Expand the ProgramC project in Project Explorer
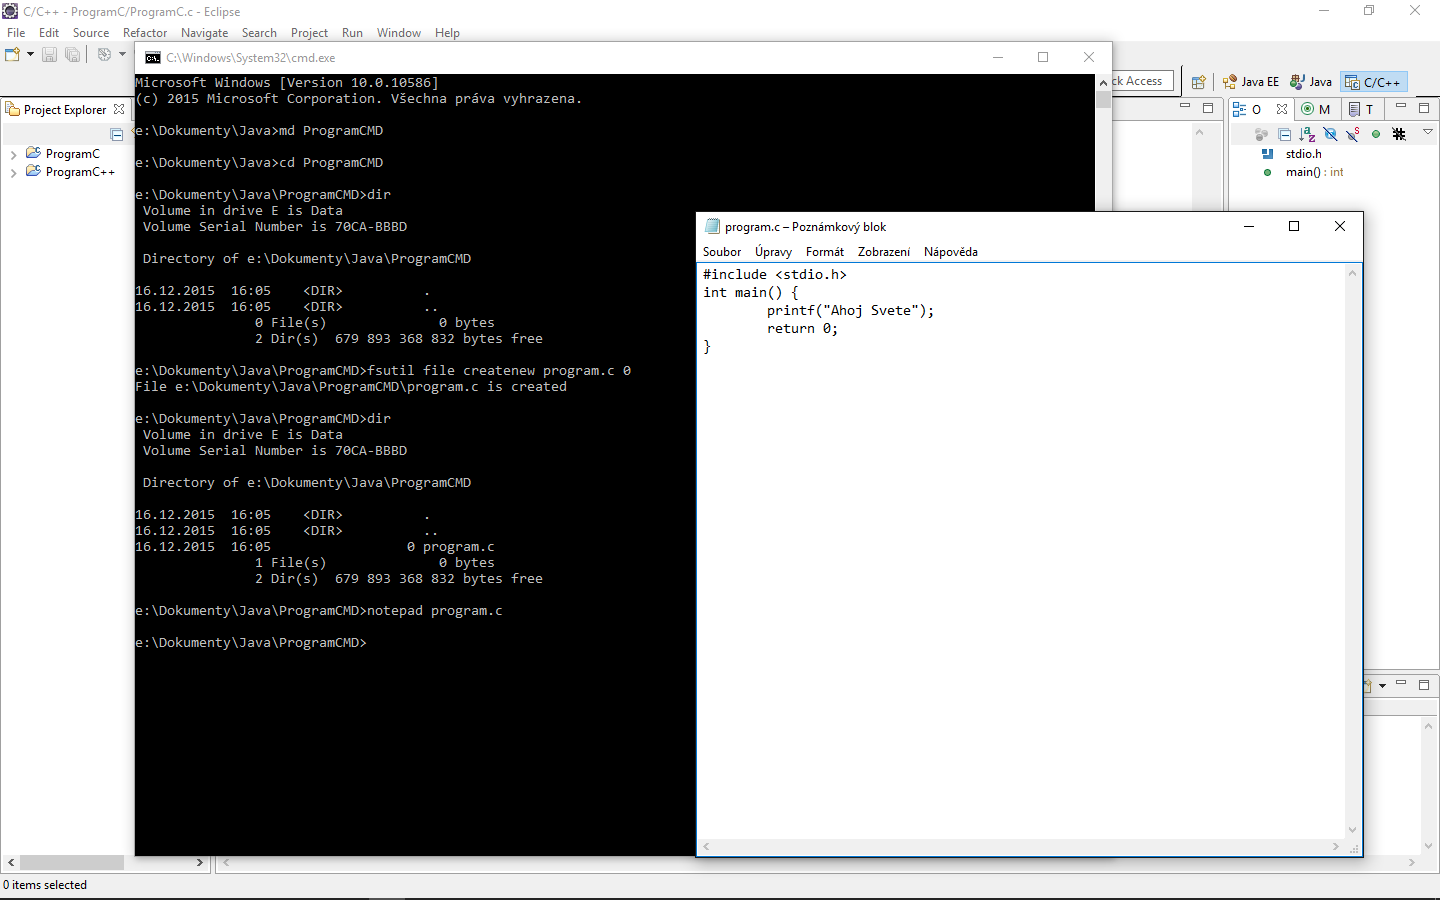This screenshot has height=900, width=1441. click(15, 153)
